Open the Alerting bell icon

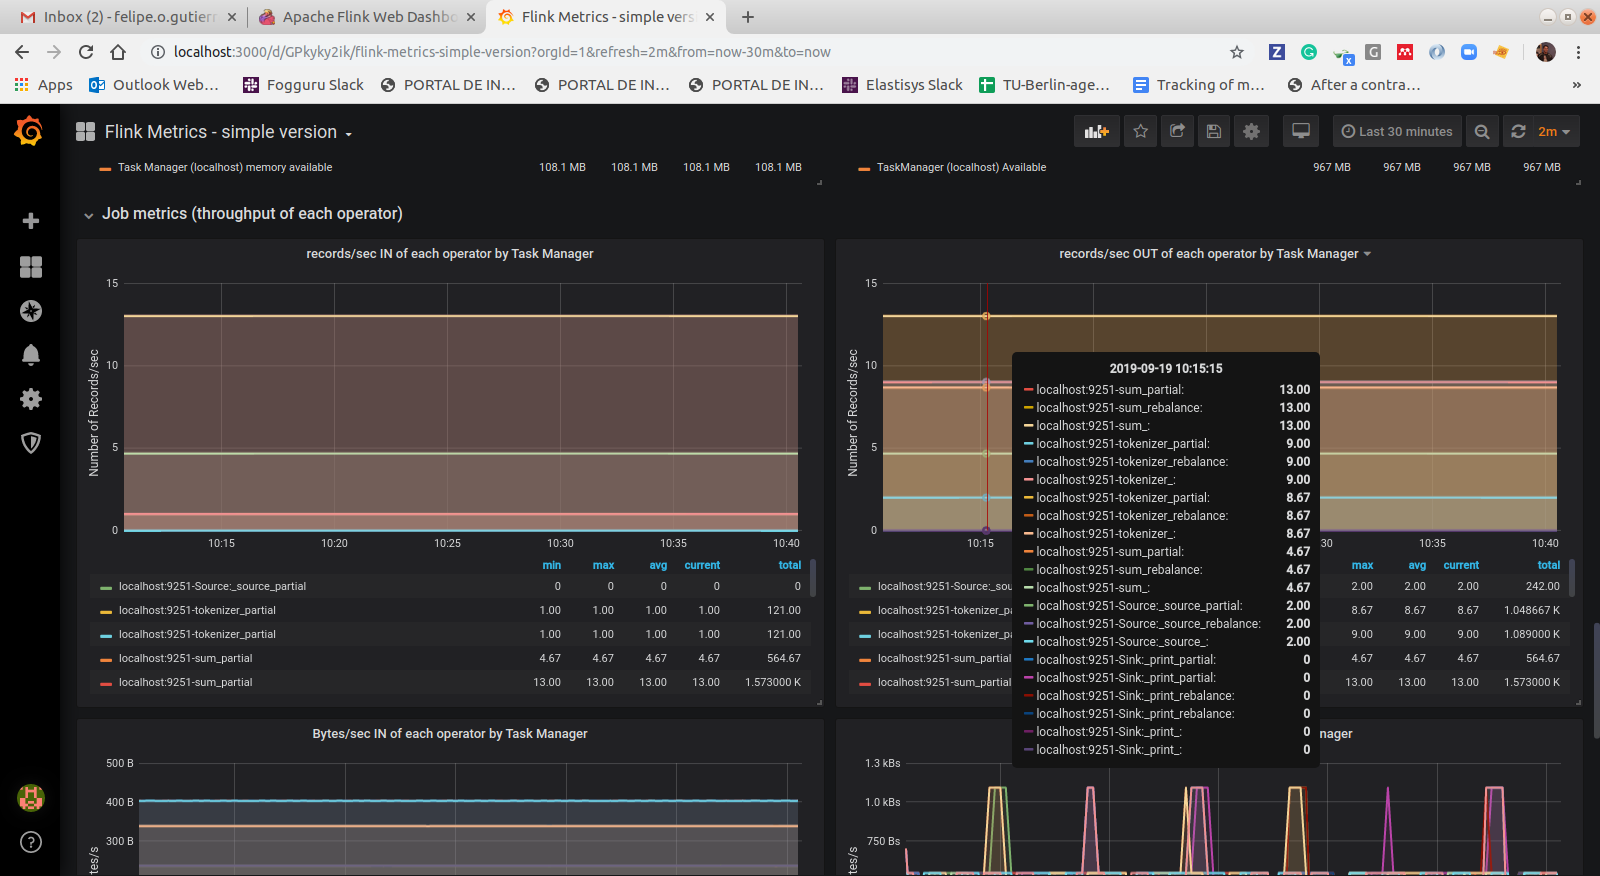coord(31,355)
